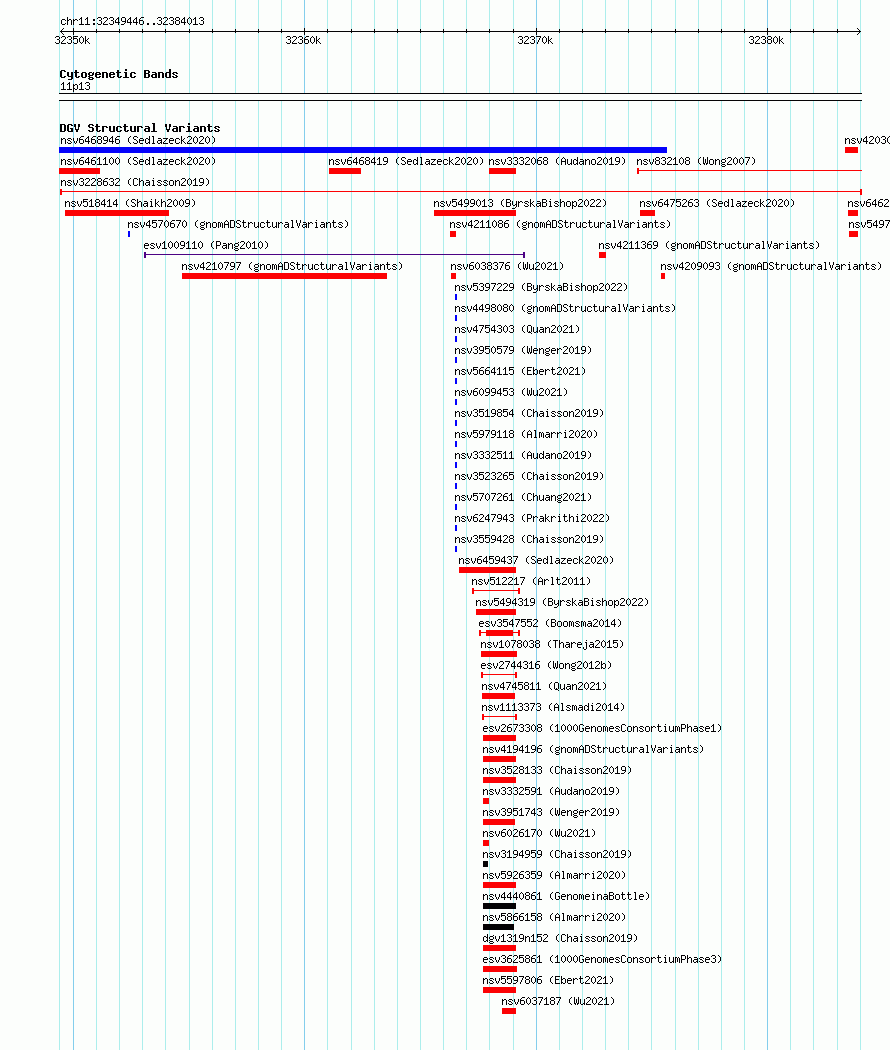Open nsv5597806 (Ebert2021) variant

click(x=548, y=980)
